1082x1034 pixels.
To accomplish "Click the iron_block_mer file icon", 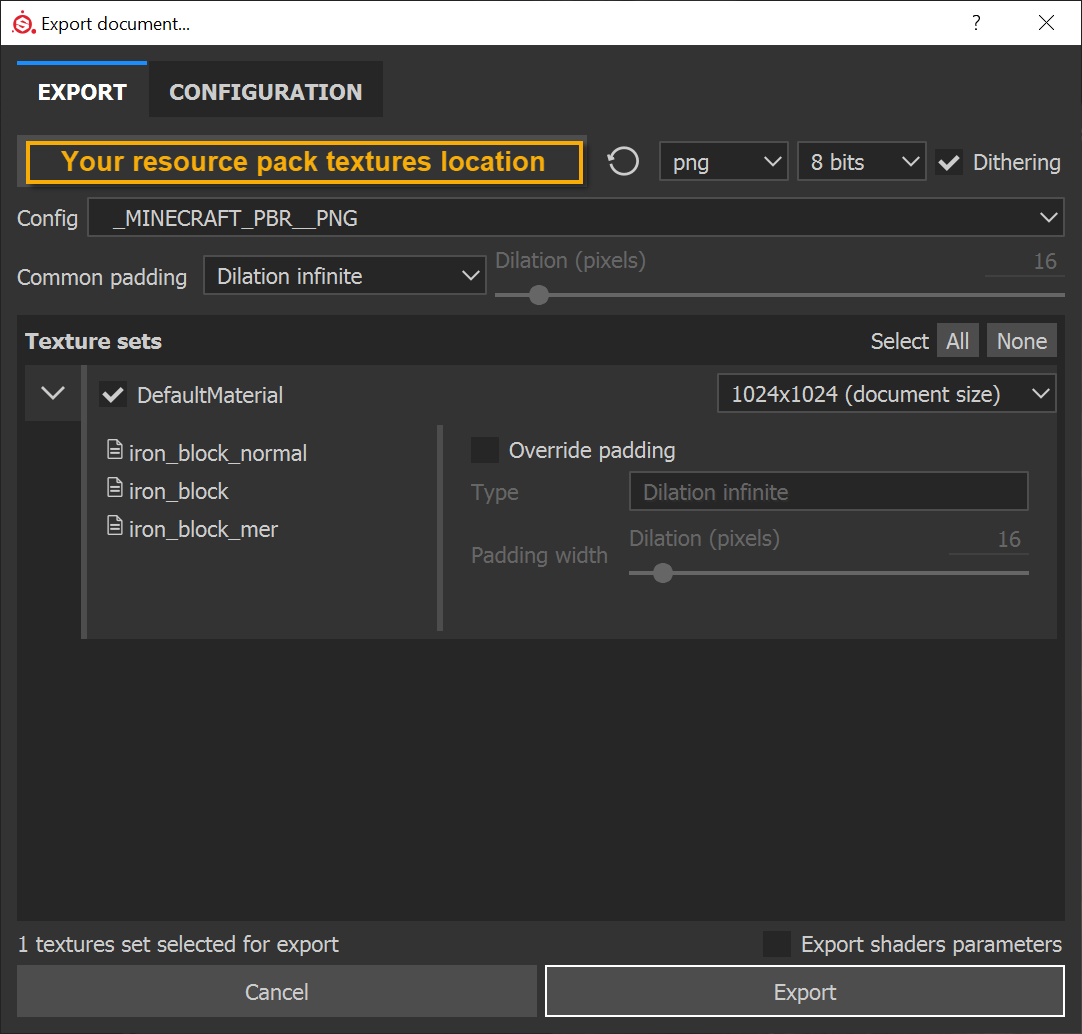I will coord(115,527).
